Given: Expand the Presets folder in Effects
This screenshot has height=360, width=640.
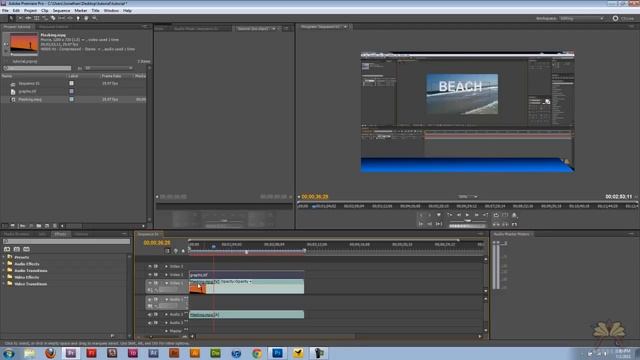Looking at the screenshot, I should pyautogui.click(x=4, y=257).
